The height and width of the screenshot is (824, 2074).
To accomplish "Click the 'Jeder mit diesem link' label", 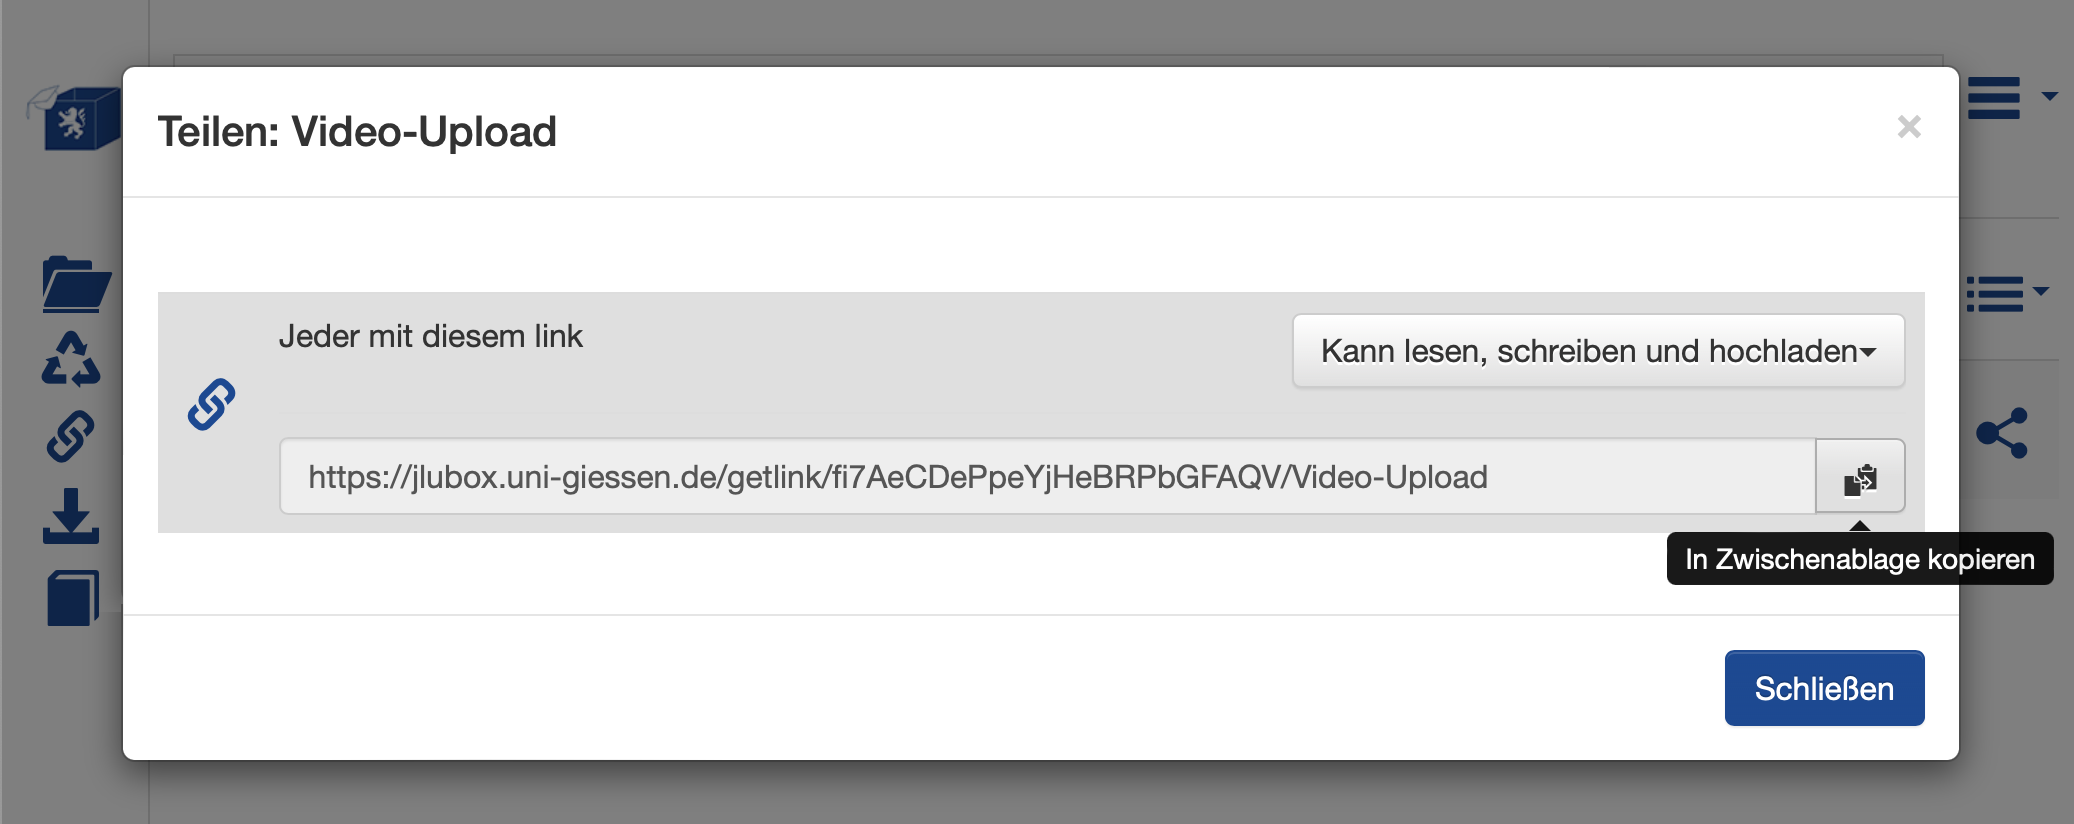I will [x=430, y=337].
